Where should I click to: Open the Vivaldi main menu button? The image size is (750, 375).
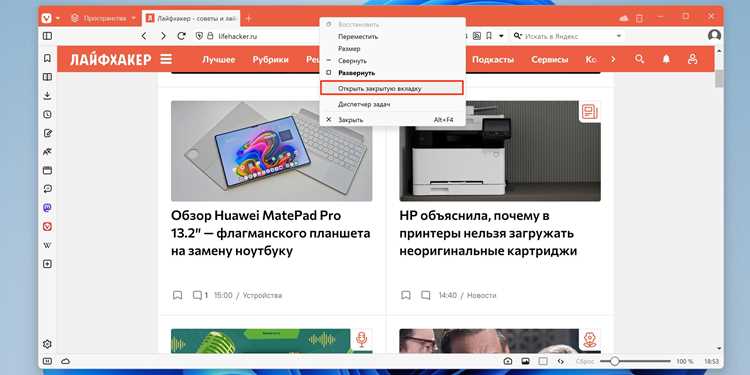click(x=46, y=18)
